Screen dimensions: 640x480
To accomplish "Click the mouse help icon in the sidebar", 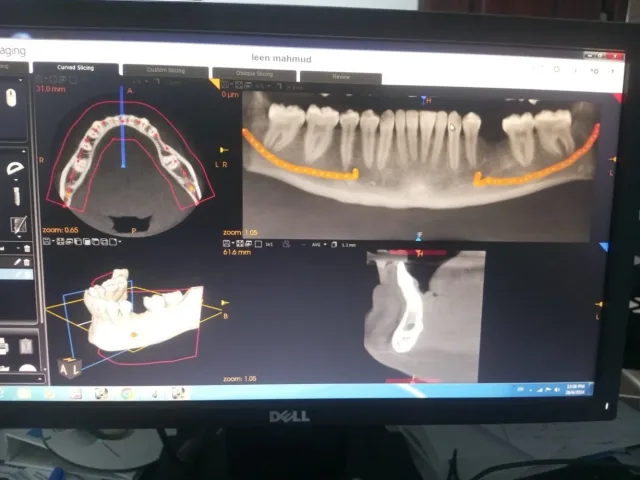I will click(x=11, y=98).
